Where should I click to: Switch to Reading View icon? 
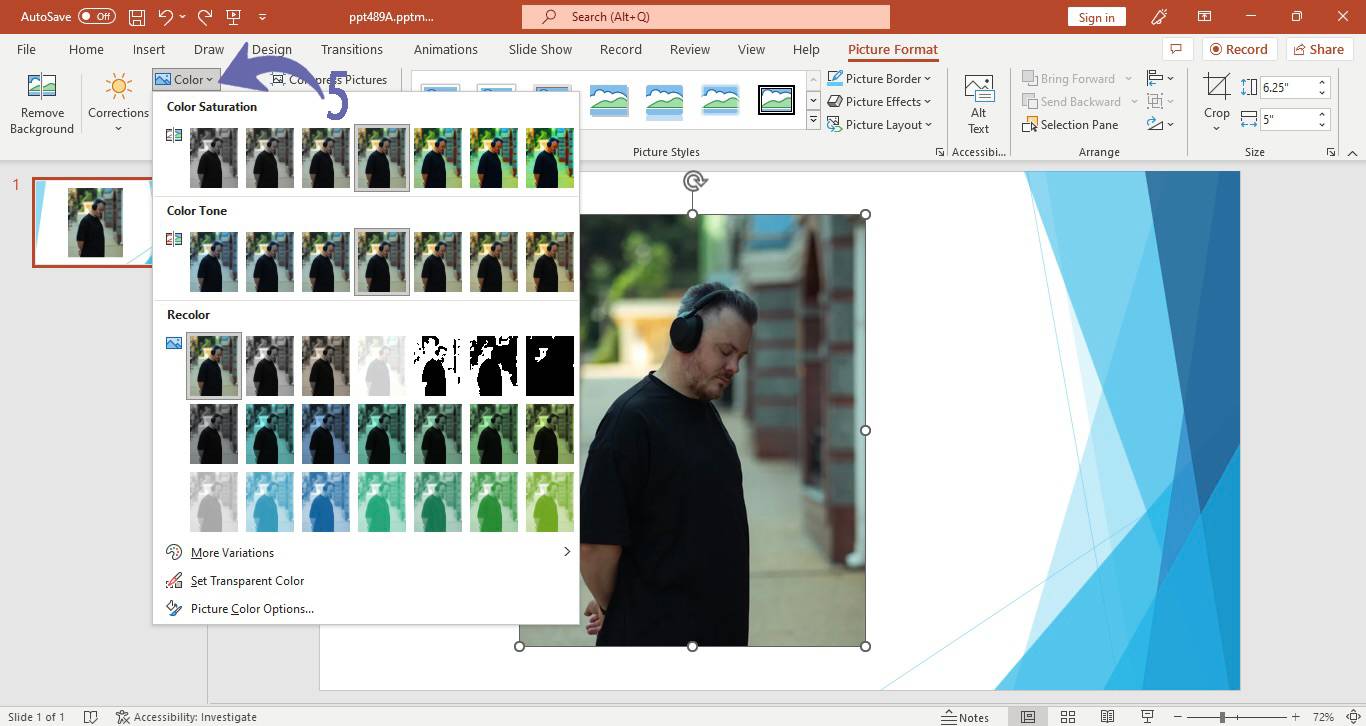(x=1107, y=717)
